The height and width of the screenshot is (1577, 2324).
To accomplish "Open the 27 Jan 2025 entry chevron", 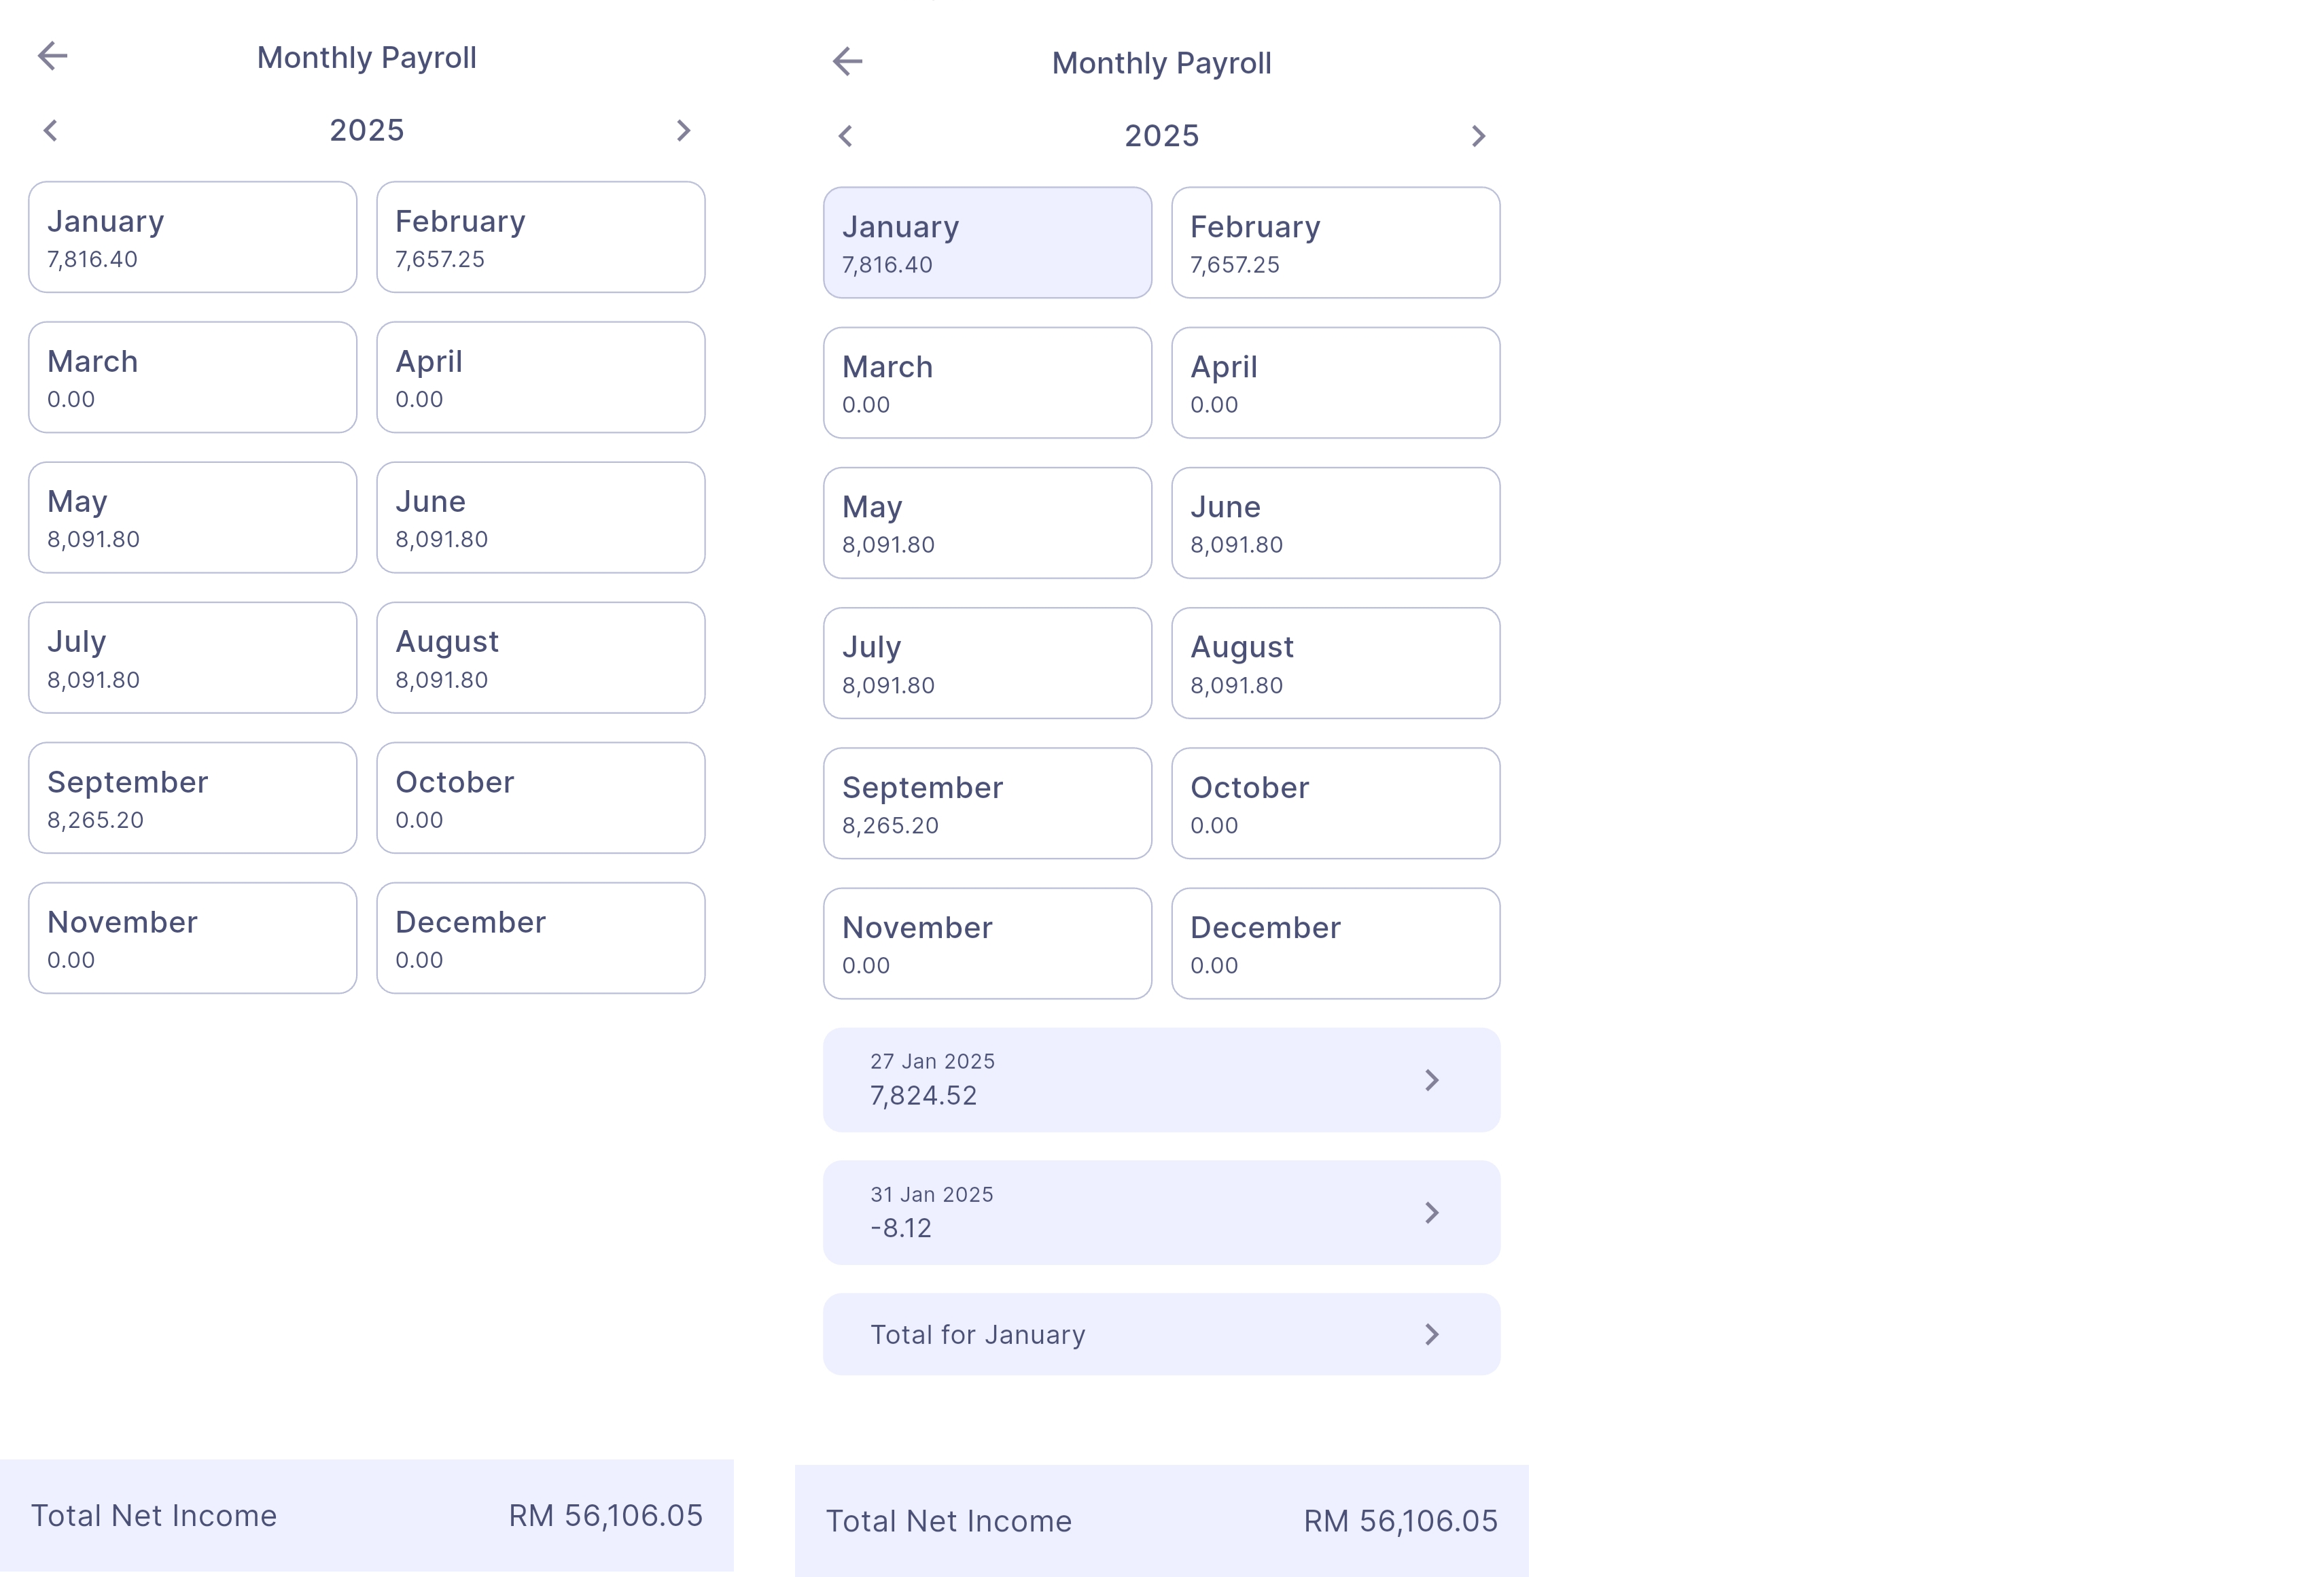I will click(1431, 1080).
